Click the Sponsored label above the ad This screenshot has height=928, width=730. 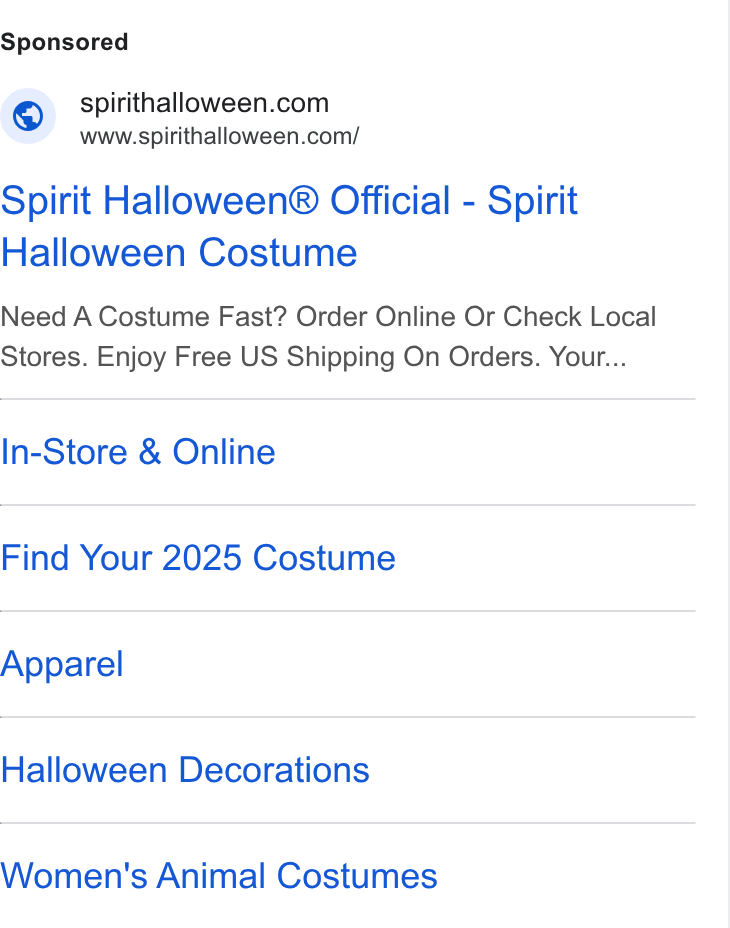pos(64,42)
